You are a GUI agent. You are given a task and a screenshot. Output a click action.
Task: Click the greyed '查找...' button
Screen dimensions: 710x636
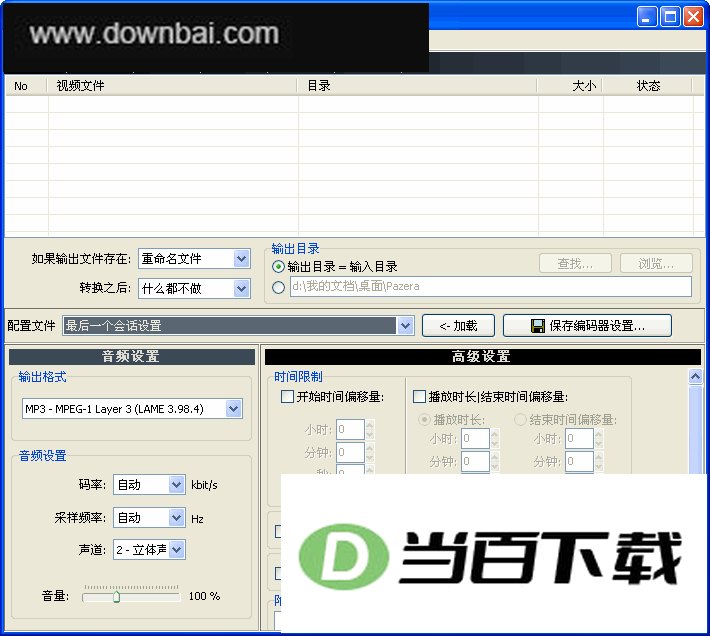click(575, 263)
